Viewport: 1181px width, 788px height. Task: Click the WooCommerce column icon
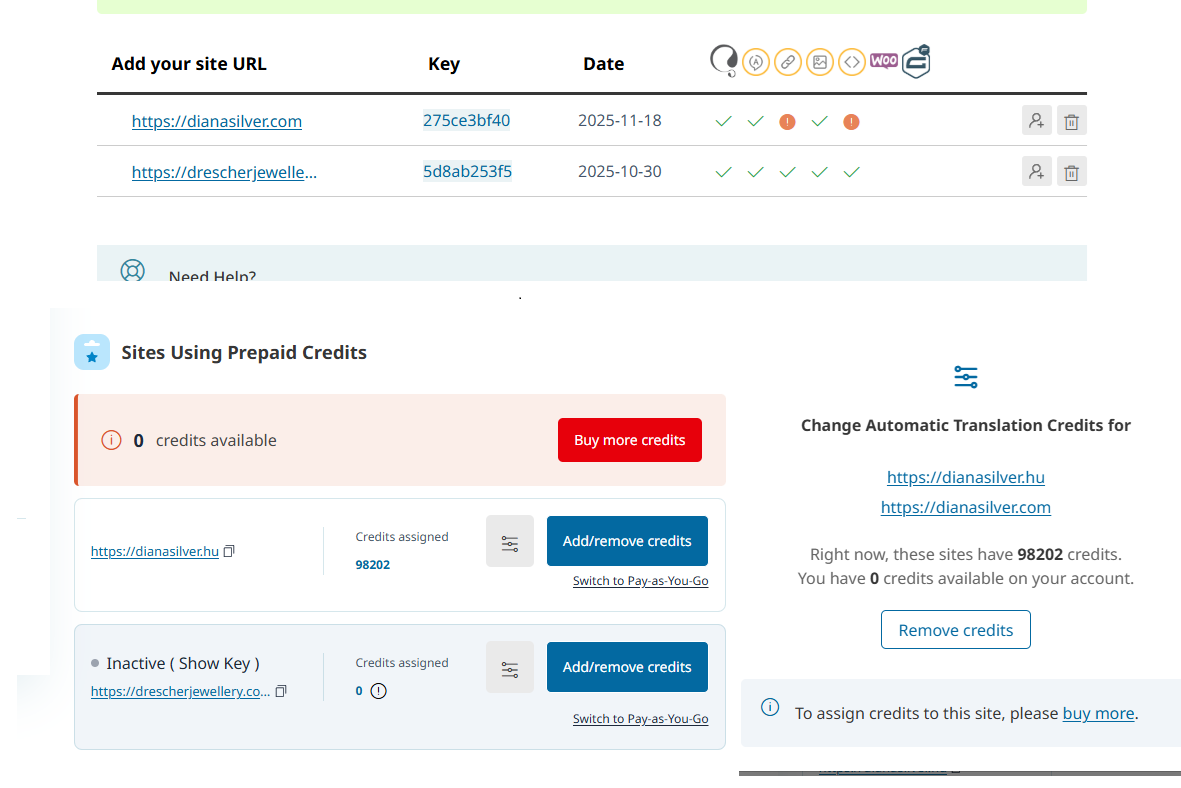pyautogui.click(x=883, y=61)
